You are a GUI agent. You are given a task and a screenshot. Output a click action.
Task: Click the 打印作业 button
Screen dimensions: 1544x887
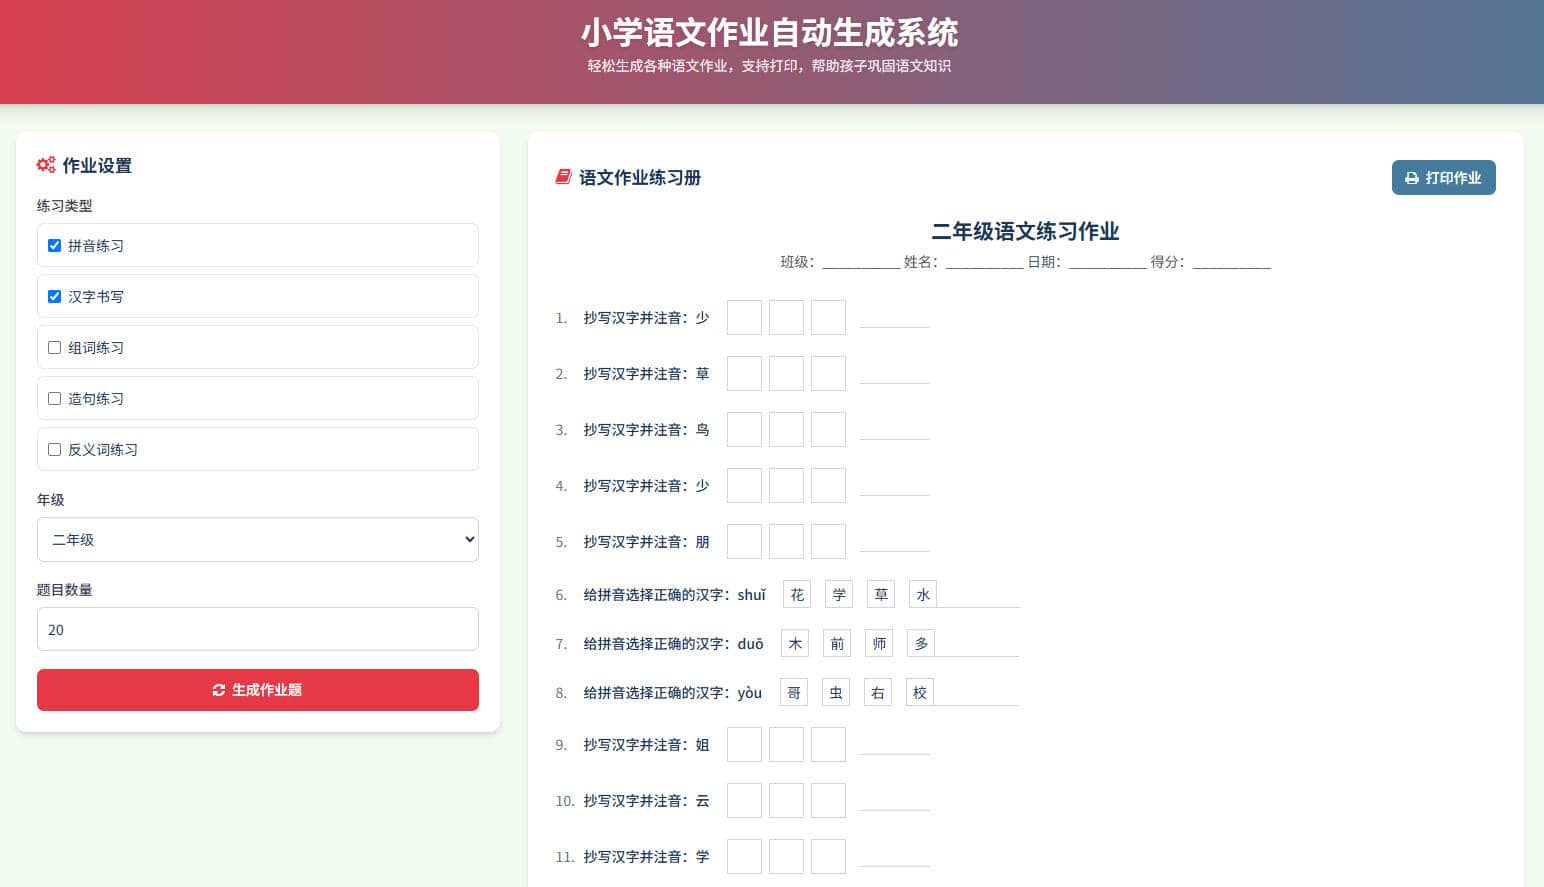pos(1443,177)
